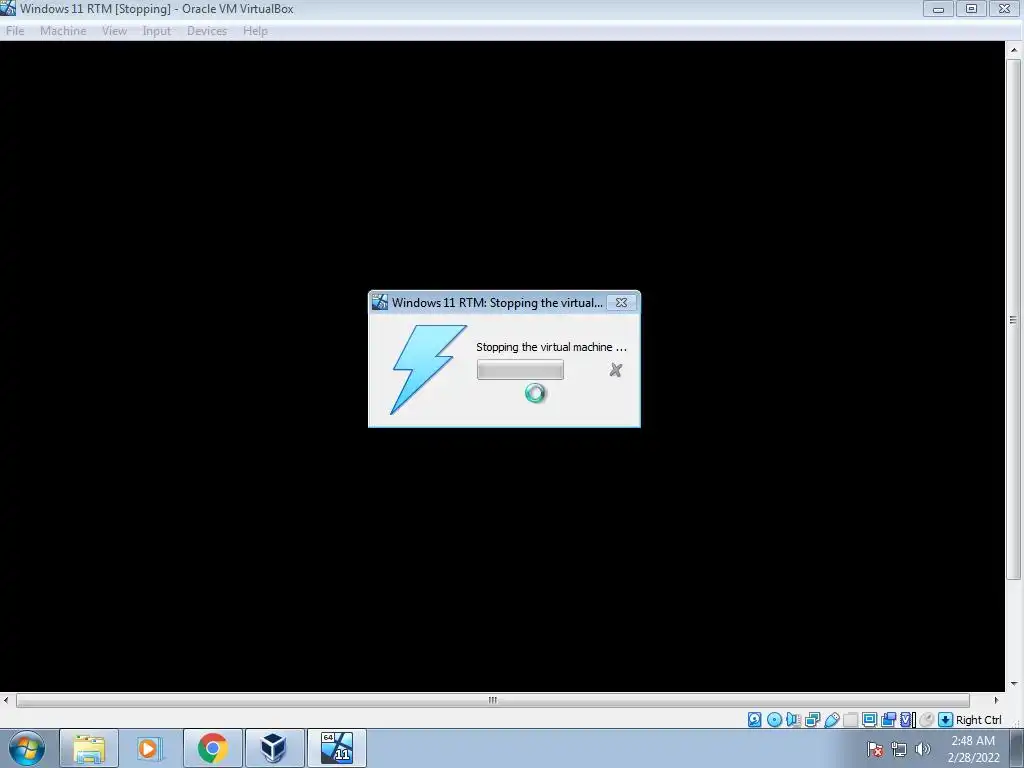Screen dimensions: 1024x768
Task: Click the Show desktop button at taskbar end
Action: pos(1018,748)
